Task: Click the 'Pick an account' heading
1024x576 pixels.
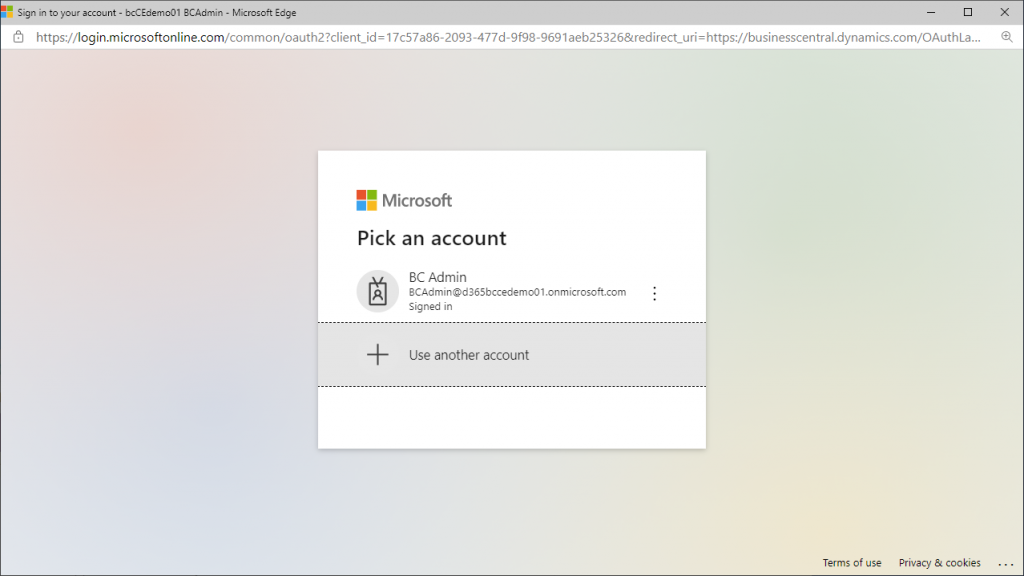Action: (x=432, y=238)
